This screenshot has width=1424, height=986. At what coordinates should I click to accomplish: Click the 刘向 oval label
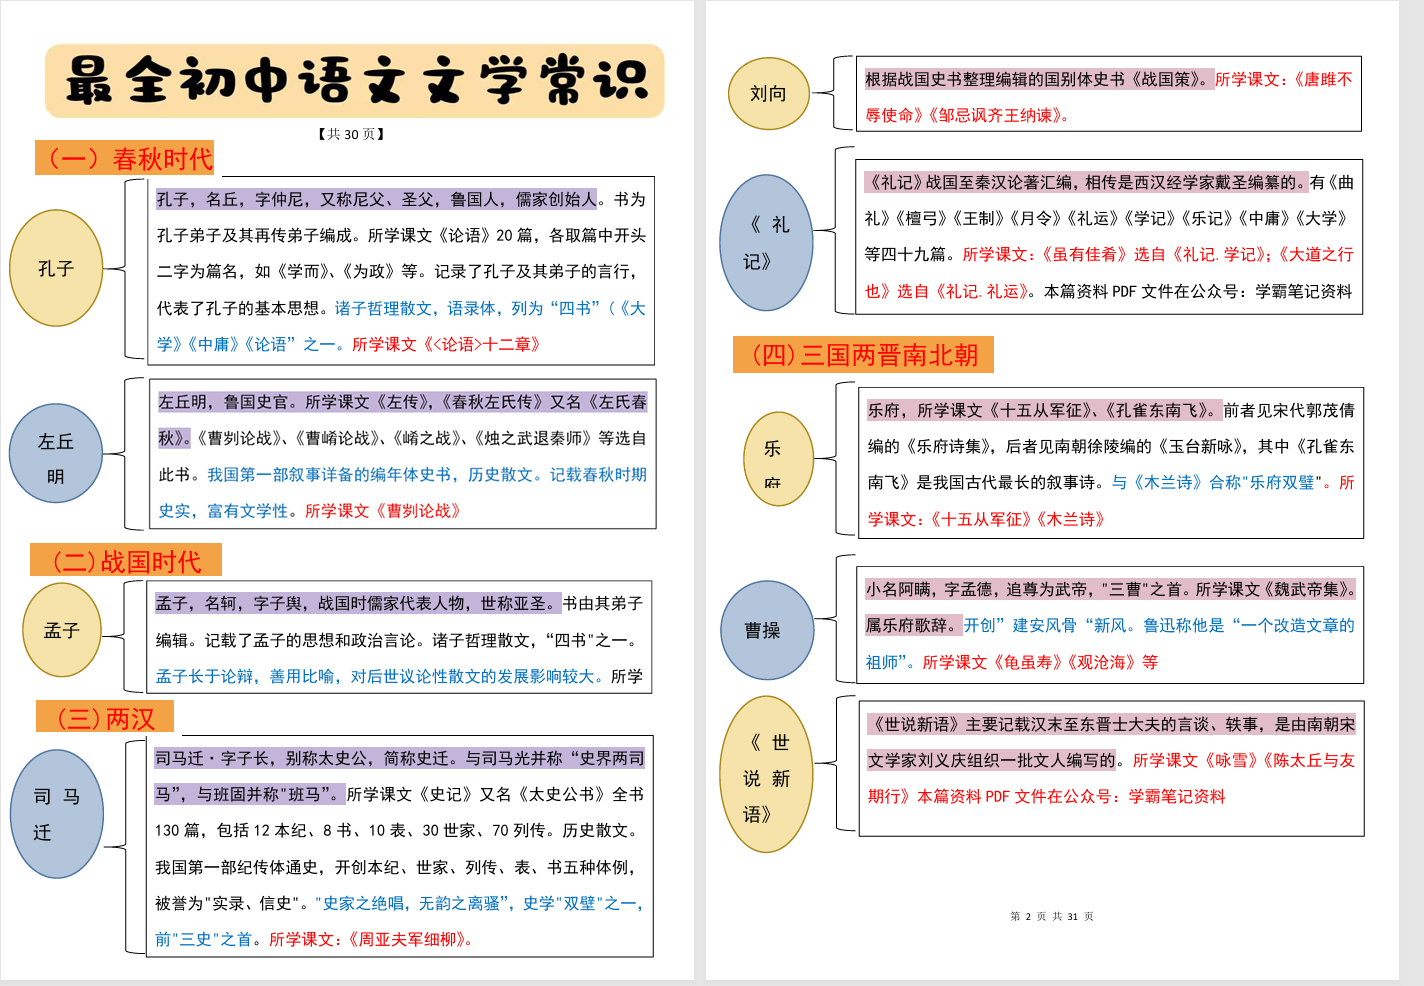click(x=769, y=93)
